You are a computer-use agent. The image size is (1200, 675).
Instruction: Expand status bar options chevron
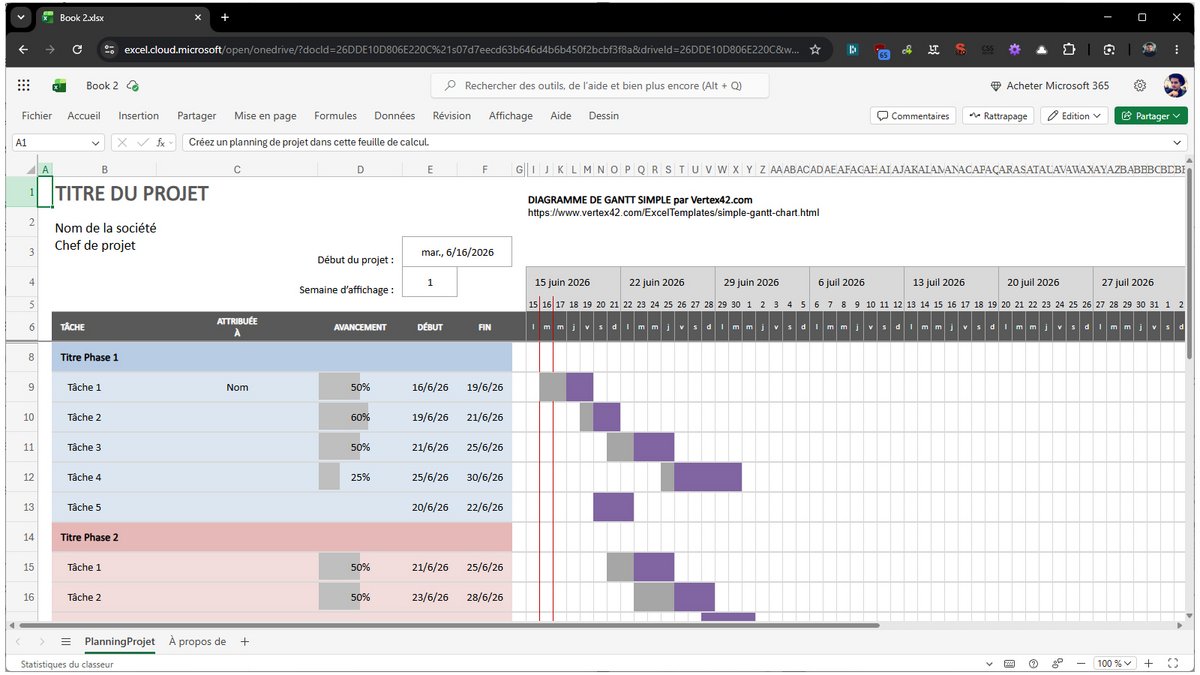(x=989, y=664)
